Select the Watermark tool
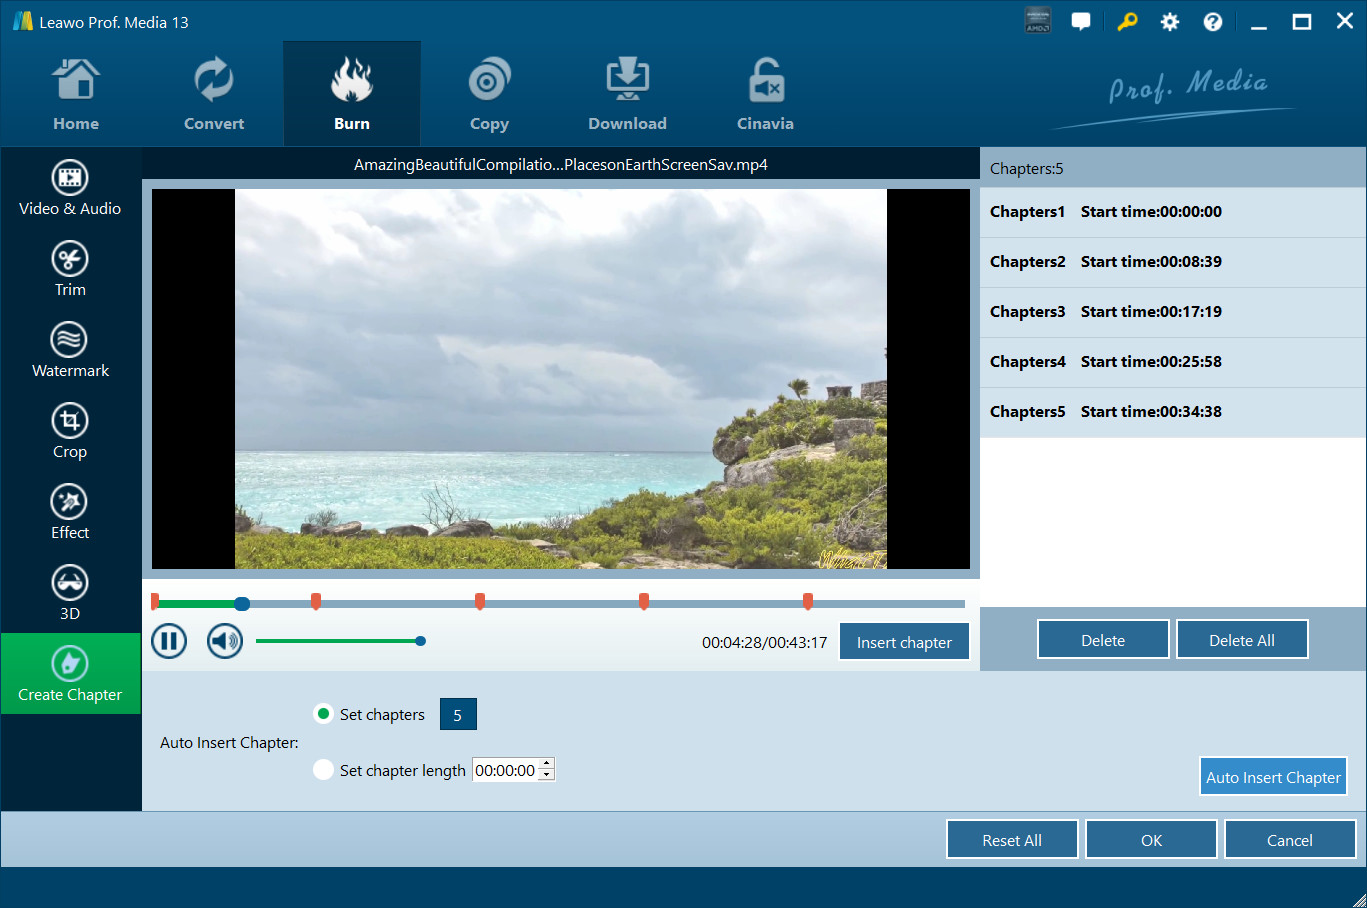1367x908 pixels. (70, 350)
